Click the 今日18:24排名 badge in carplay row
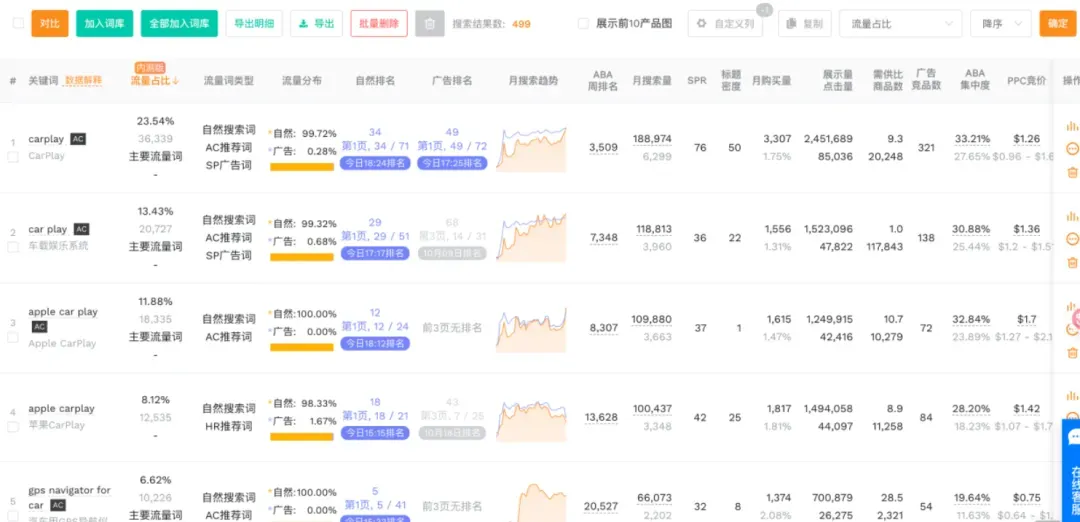 (375, 164)
